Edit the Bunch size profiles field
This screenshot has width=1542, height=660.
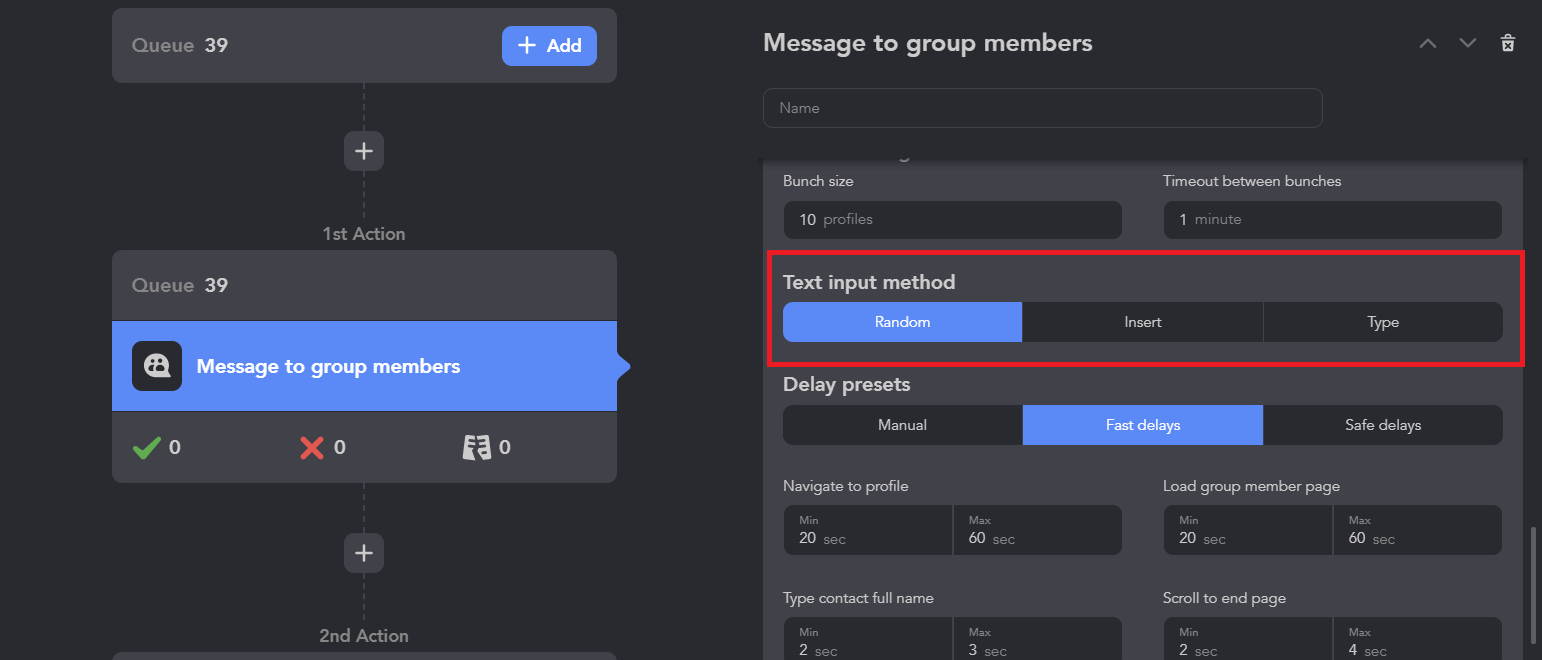pos(952,219)
